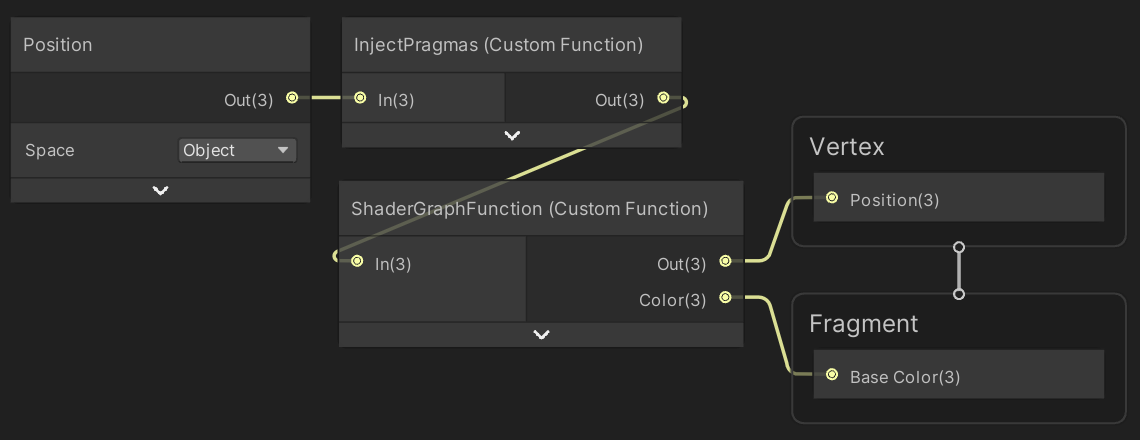
Task: Collapse the ShaderGraphFunction node with its chevron
Action: click(x=541, y=335)
